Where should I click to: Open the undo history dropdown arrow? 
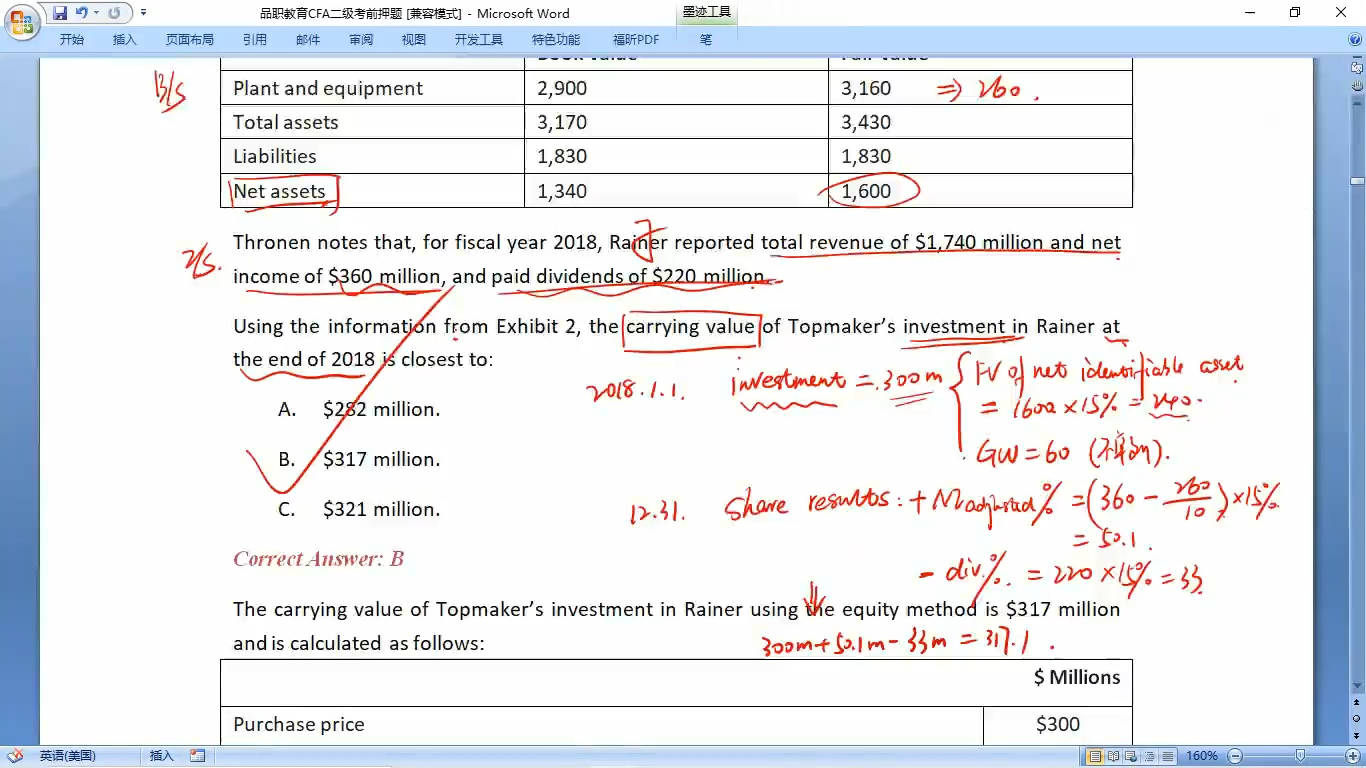click(x=96, y=13)
